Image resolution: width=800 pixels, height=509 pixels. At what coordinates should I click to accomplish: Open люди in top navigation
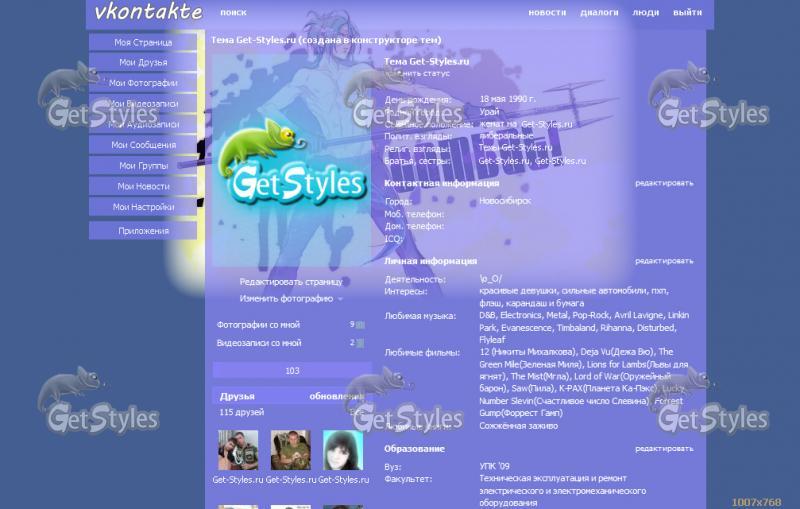(x=645, y=12)
